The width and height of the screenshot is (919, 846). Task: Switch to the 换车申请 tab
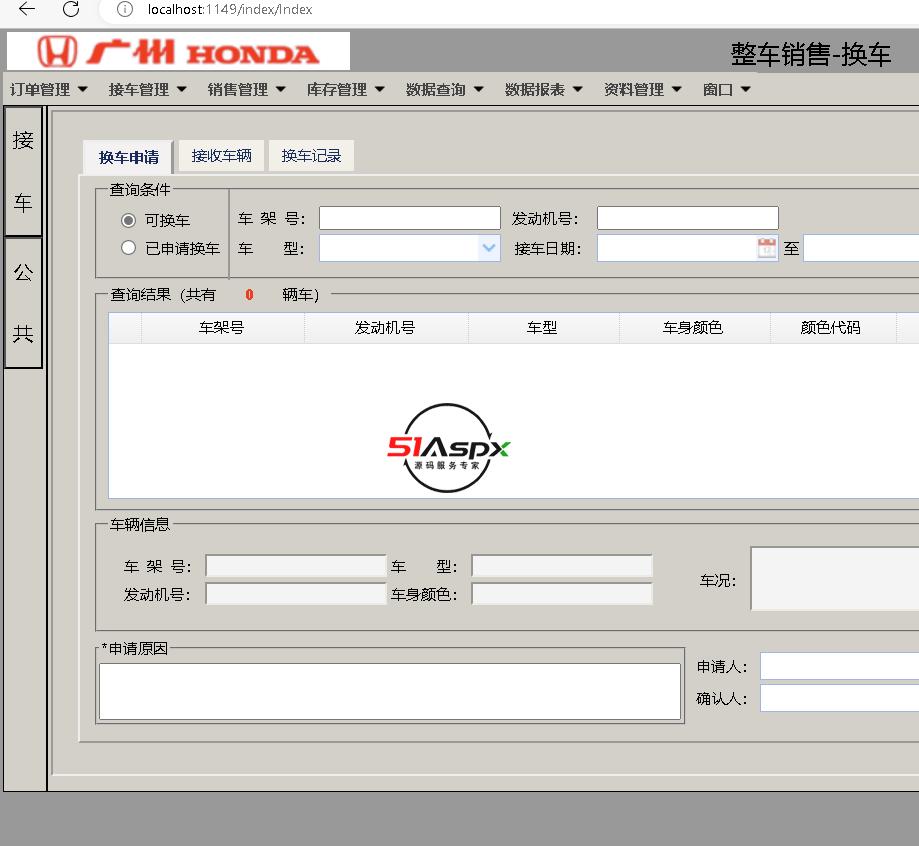(128, 157)
